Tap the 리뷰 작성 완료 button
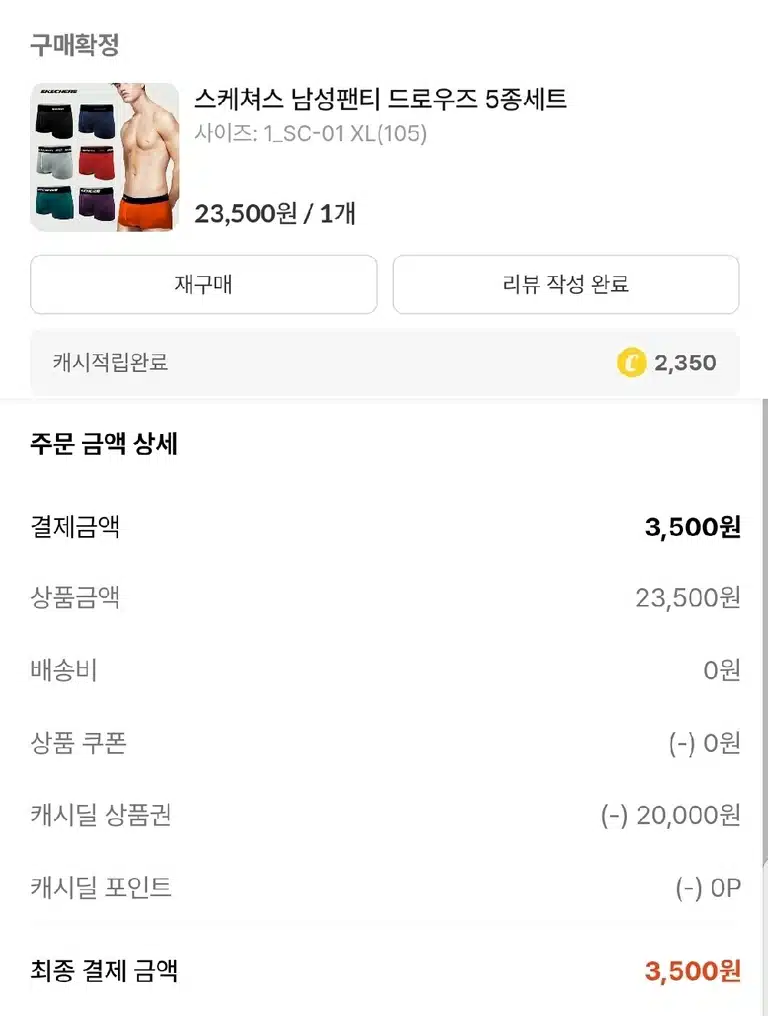 point(566,284)
